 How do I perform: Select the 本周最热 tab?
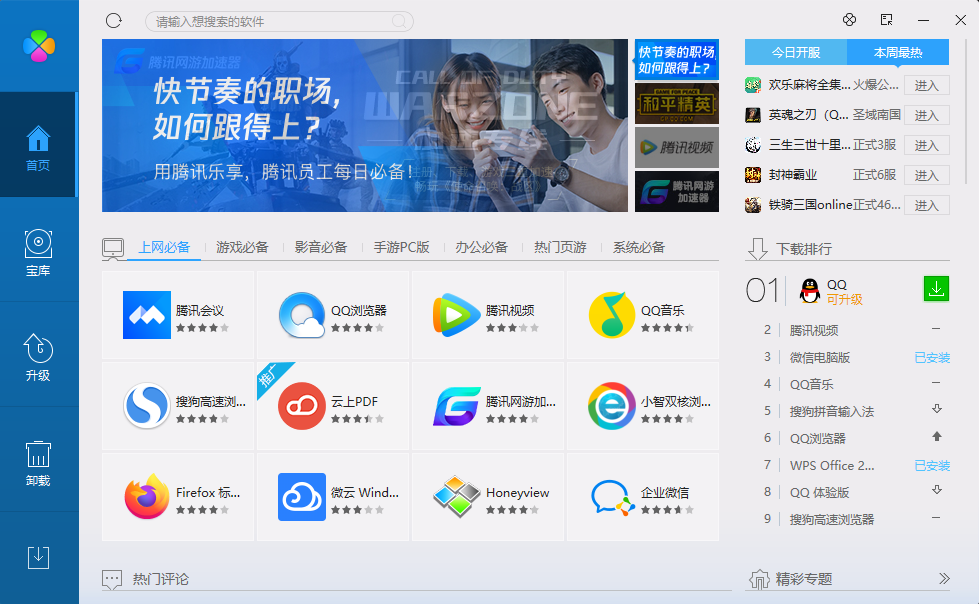pos(898,52)
